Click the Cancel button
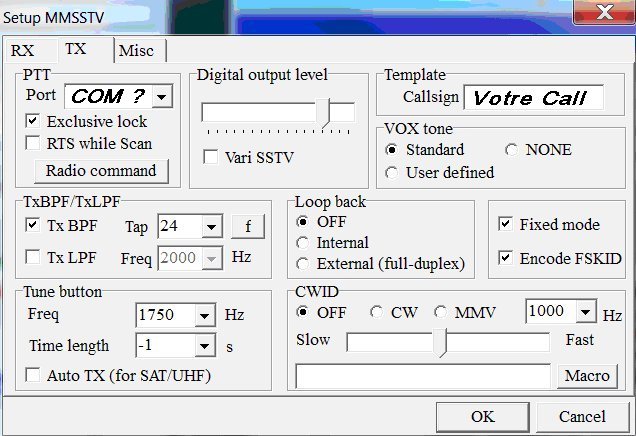636x436 pixels. pos(582,417)
